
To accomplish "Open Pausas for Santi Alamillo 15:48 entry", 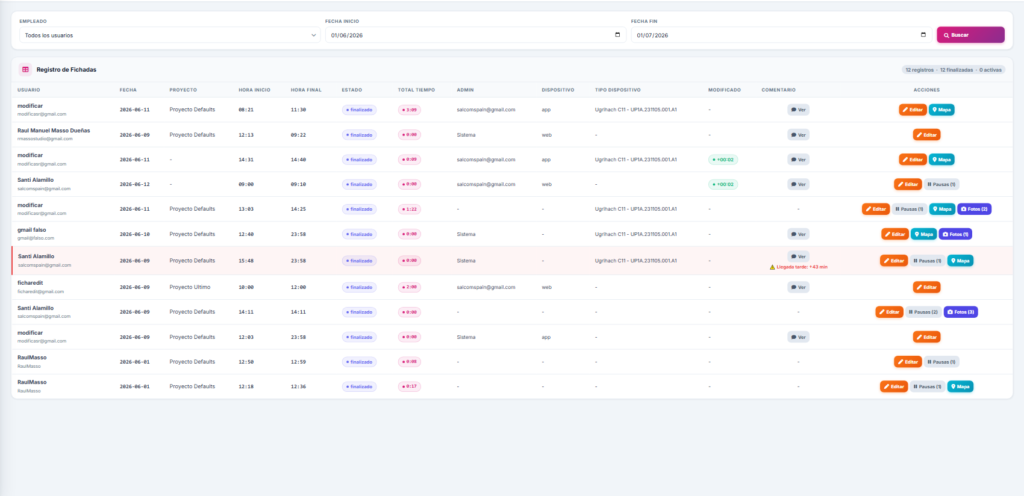I will click(x=928, y=260).
